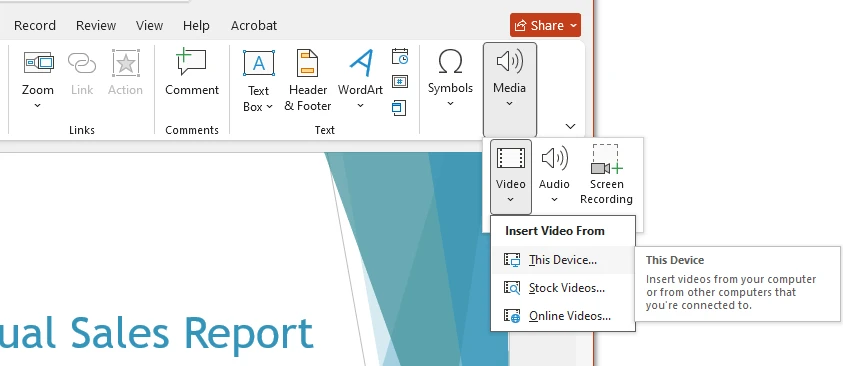Switch to the Acrobat tab
The width and height of the screenshot is (843, 366).
coord(254,25)
